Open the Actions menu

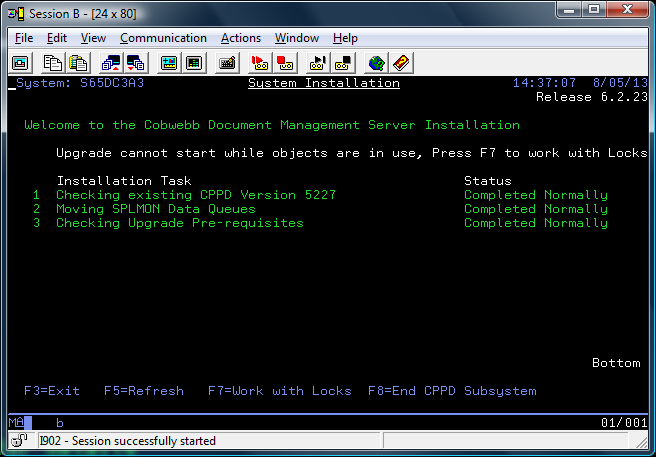pos(241,38)
